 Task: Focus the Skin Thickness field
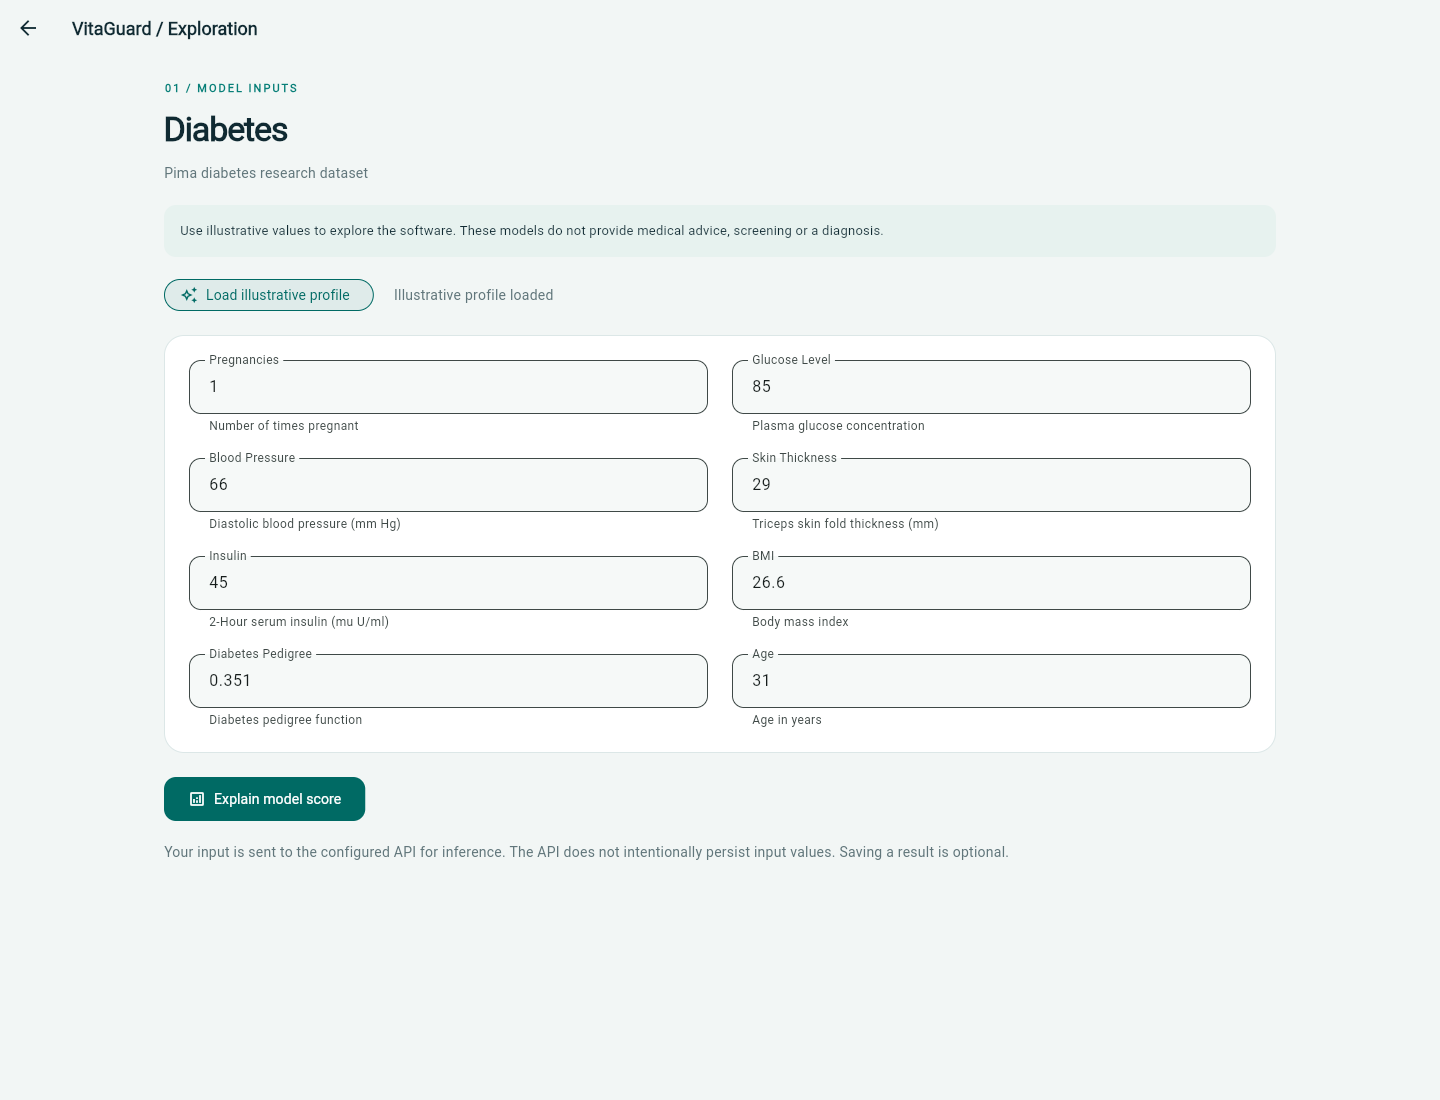991,485
